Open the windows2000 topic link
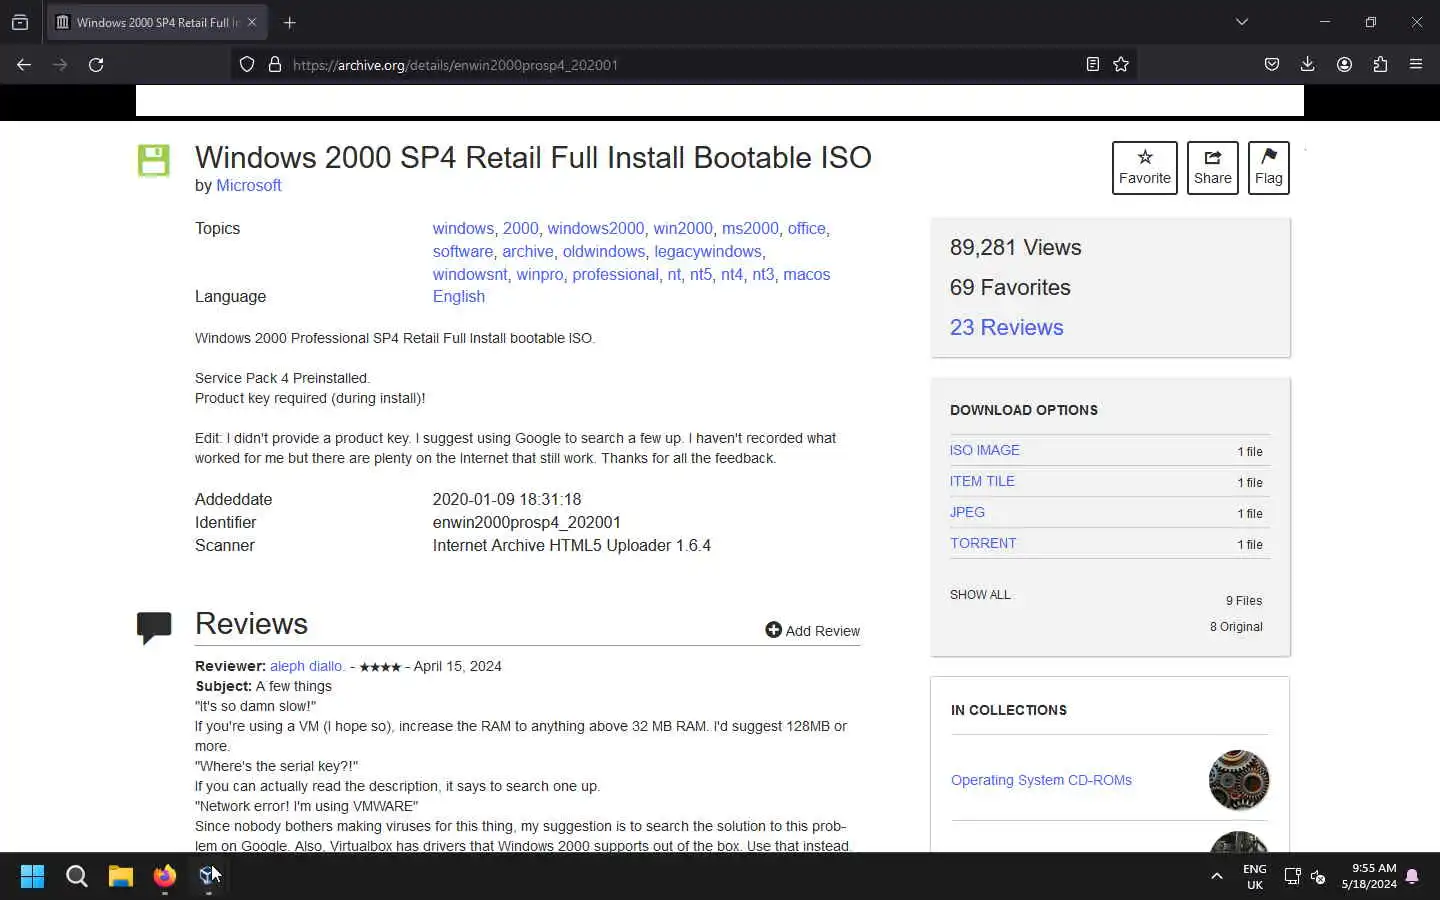The width and height of the screenshot is (1440, 900). point(596,228)
